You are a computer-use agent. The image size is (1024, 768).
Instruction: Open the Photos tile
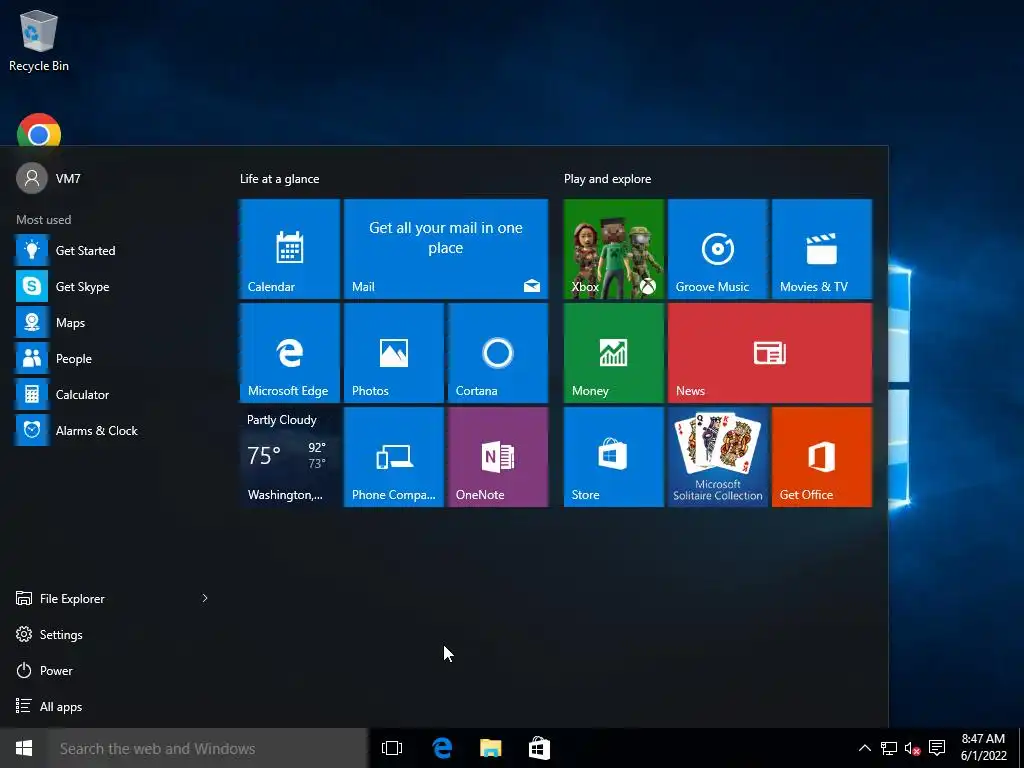(x=394, y=353)
